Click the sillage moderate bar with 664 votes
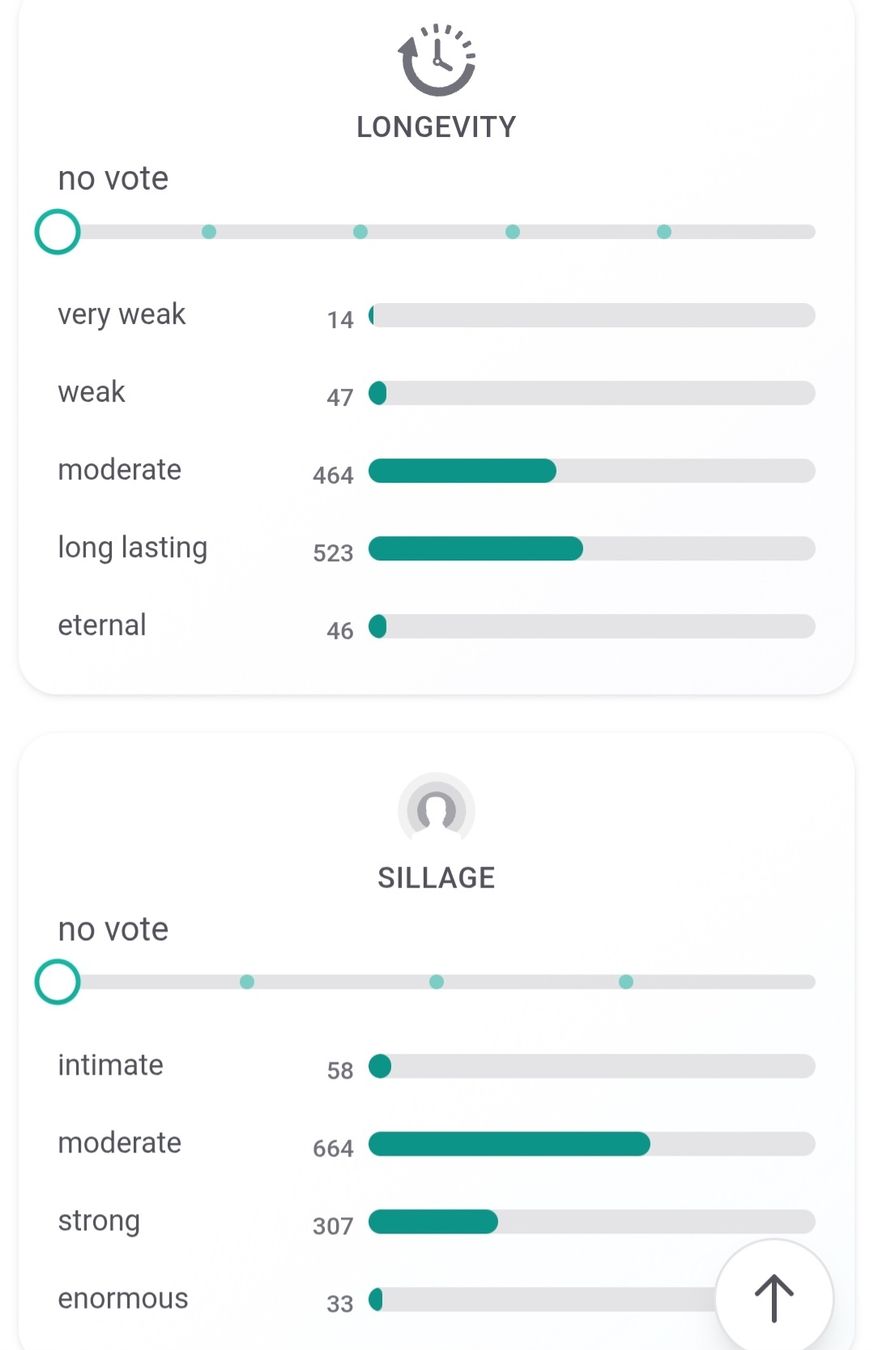Image resolution: width=874 pixels, height=1350 pixels. [x=592, y=1144]
